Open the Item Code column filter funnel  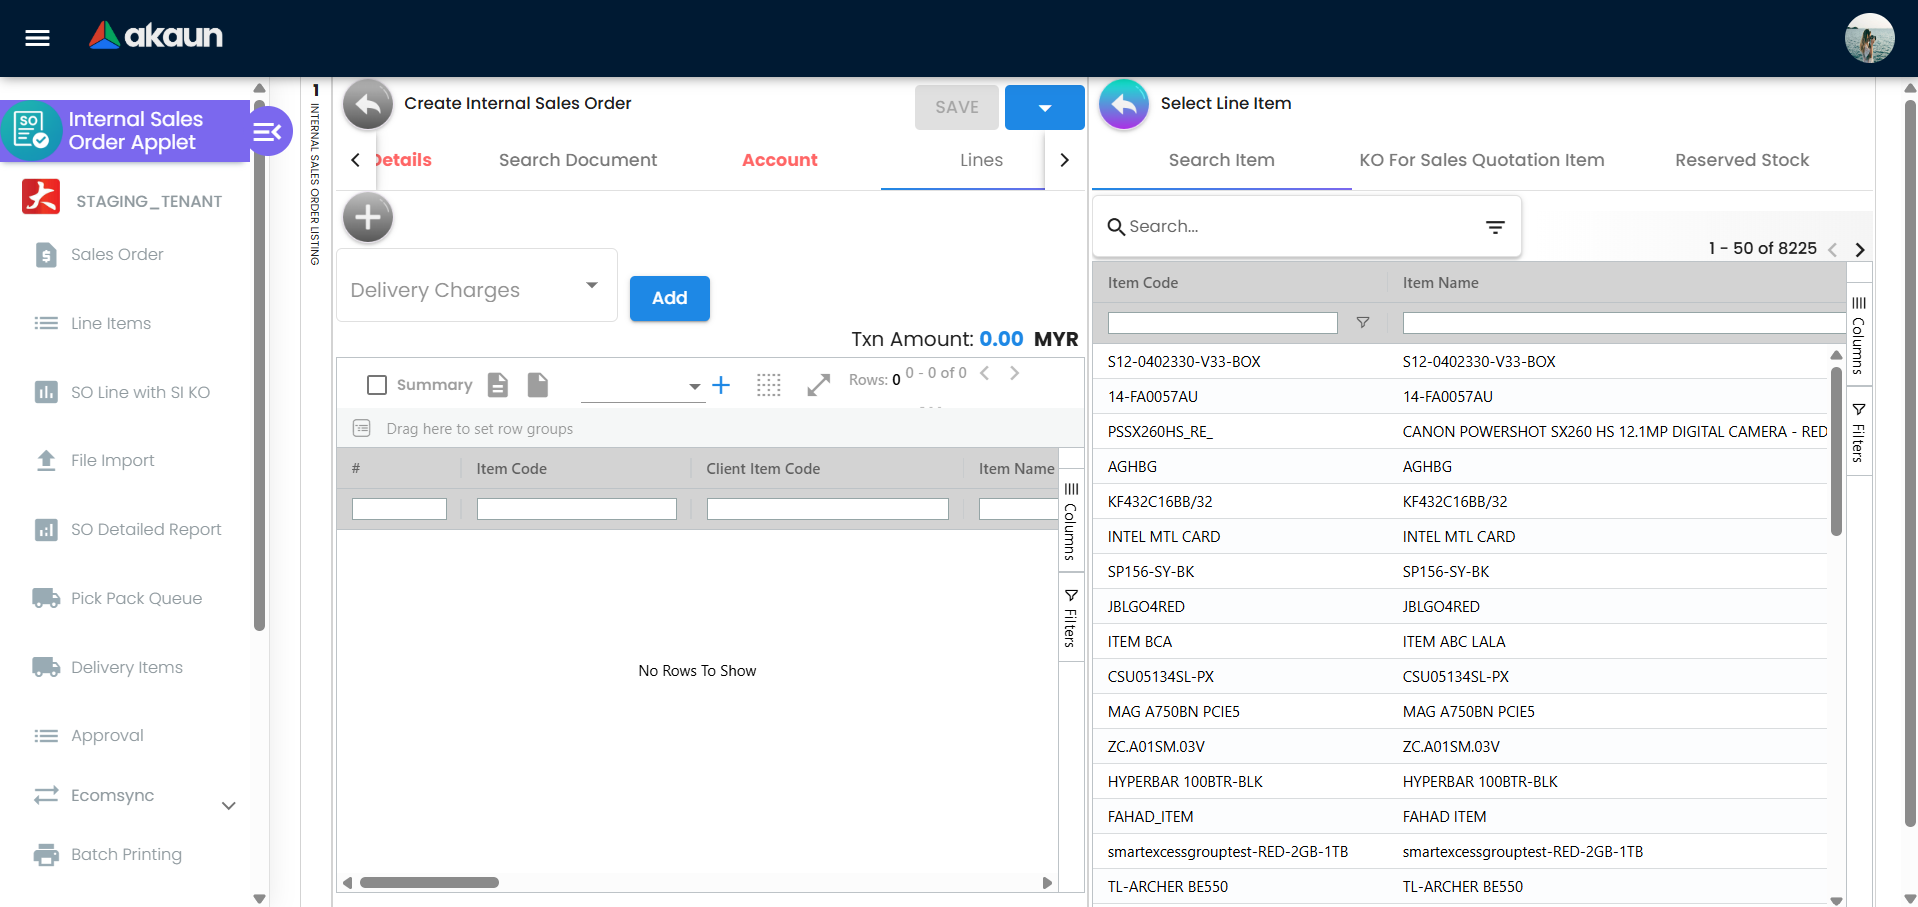click(x=1362, y=323)
